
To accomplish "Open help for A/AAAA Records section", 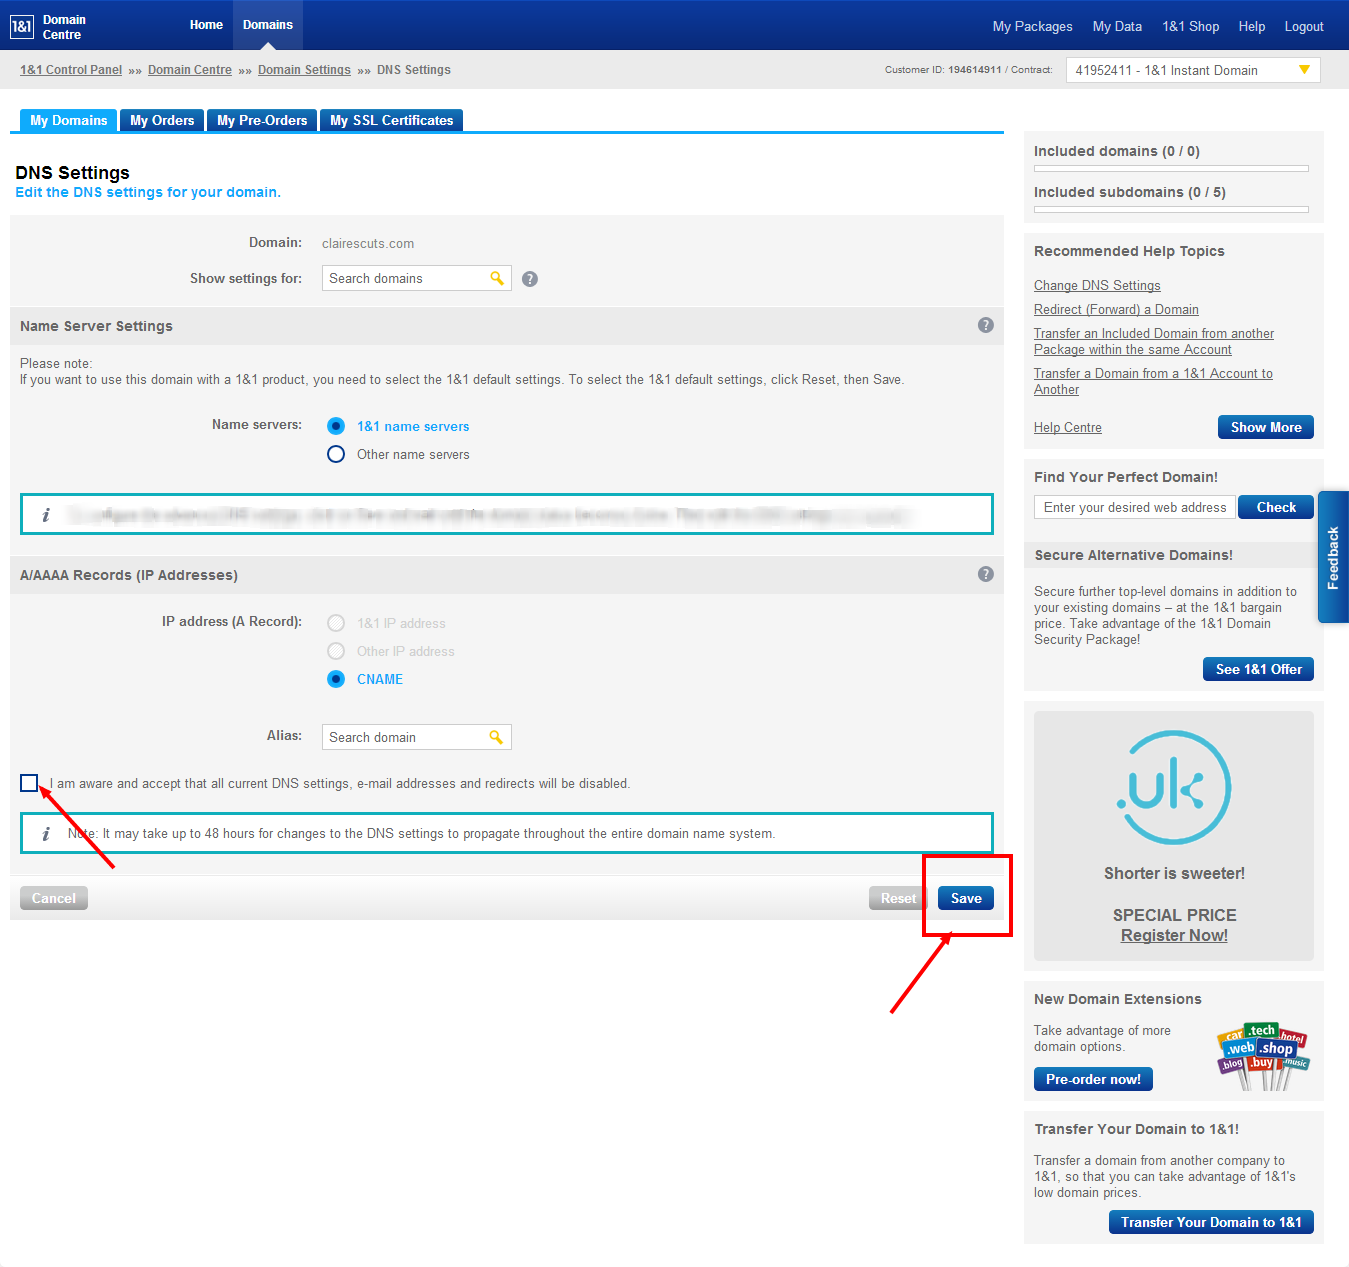I will [x=985, y=574].
